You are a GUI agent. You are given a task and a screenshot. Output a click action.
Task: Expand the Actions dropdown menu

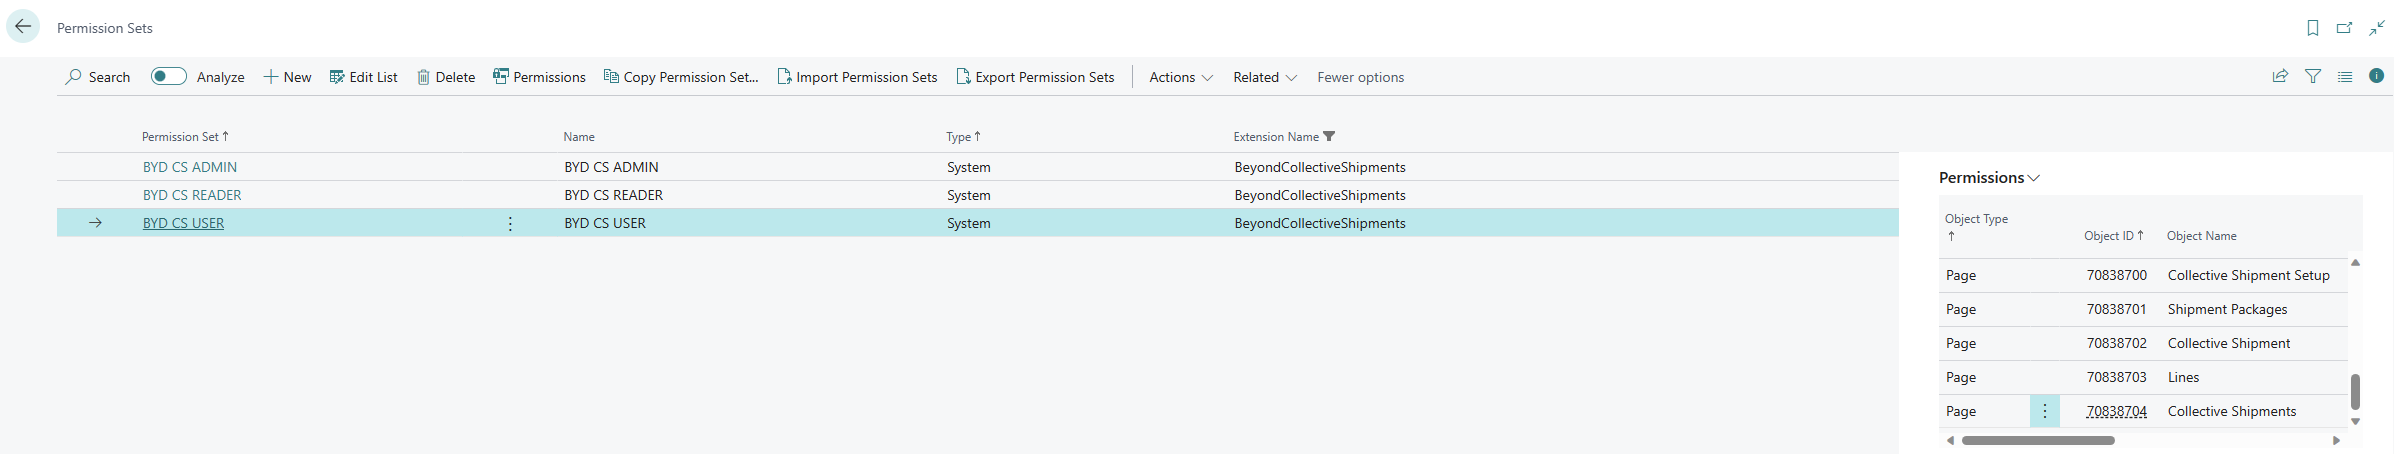[x=1180, y=77]
